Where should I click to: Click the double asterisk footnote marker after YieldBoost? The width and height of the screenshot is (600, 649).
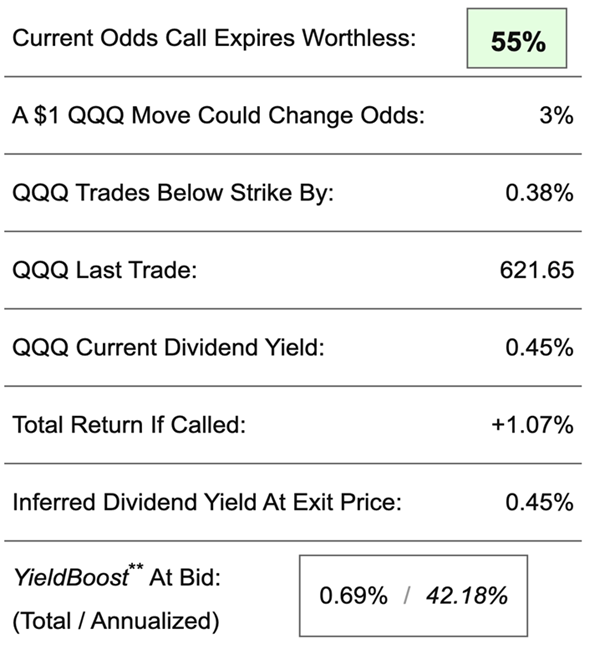138,571
